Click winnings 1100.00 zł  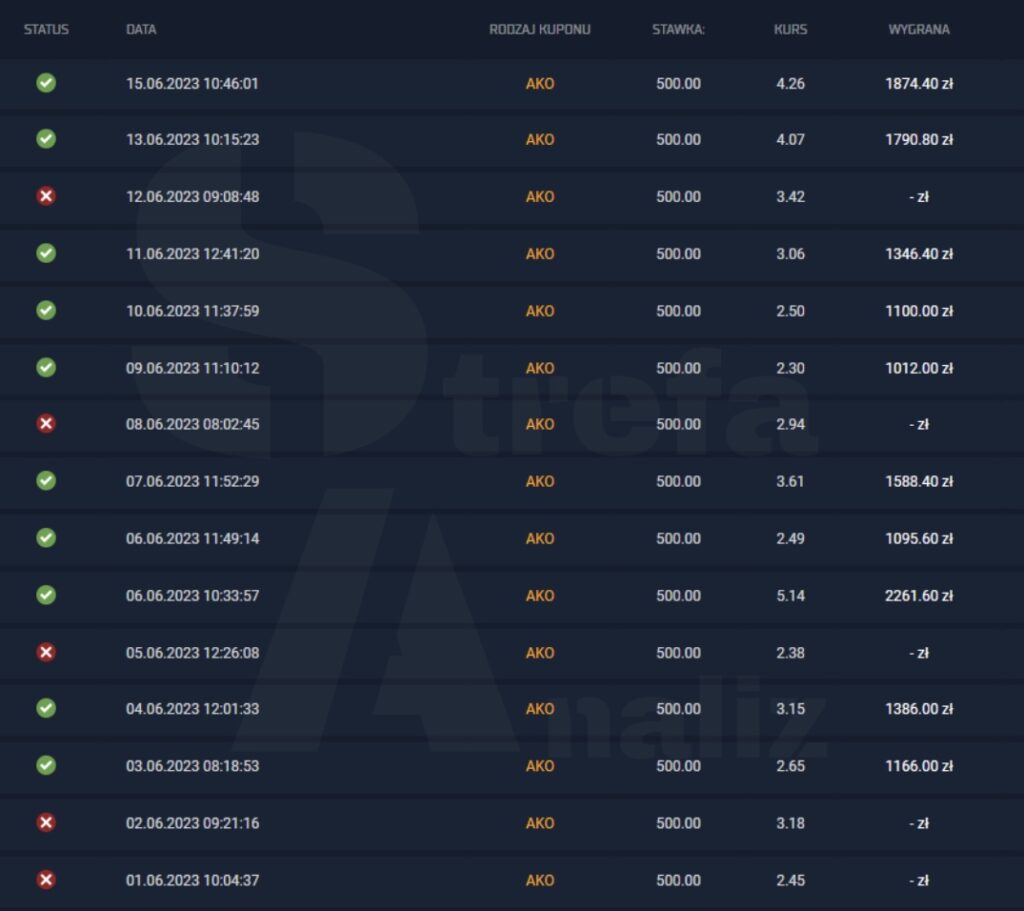point(919,311)
